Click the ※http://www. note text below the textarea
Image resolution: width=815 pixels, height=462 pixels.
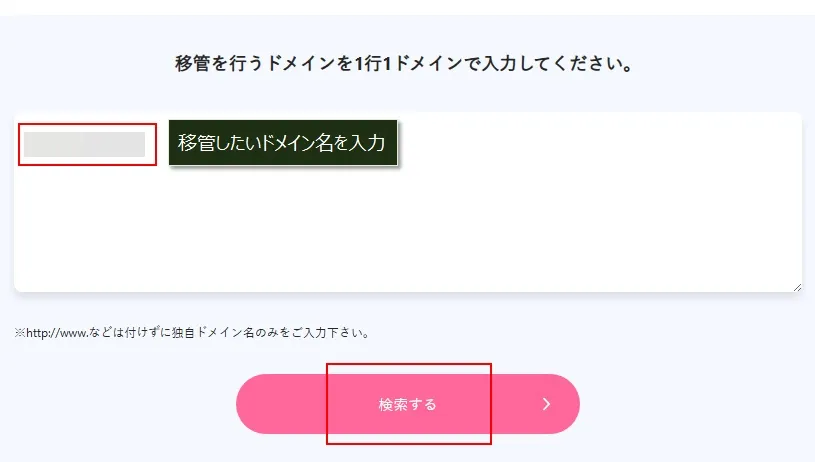tap(192, 332)
